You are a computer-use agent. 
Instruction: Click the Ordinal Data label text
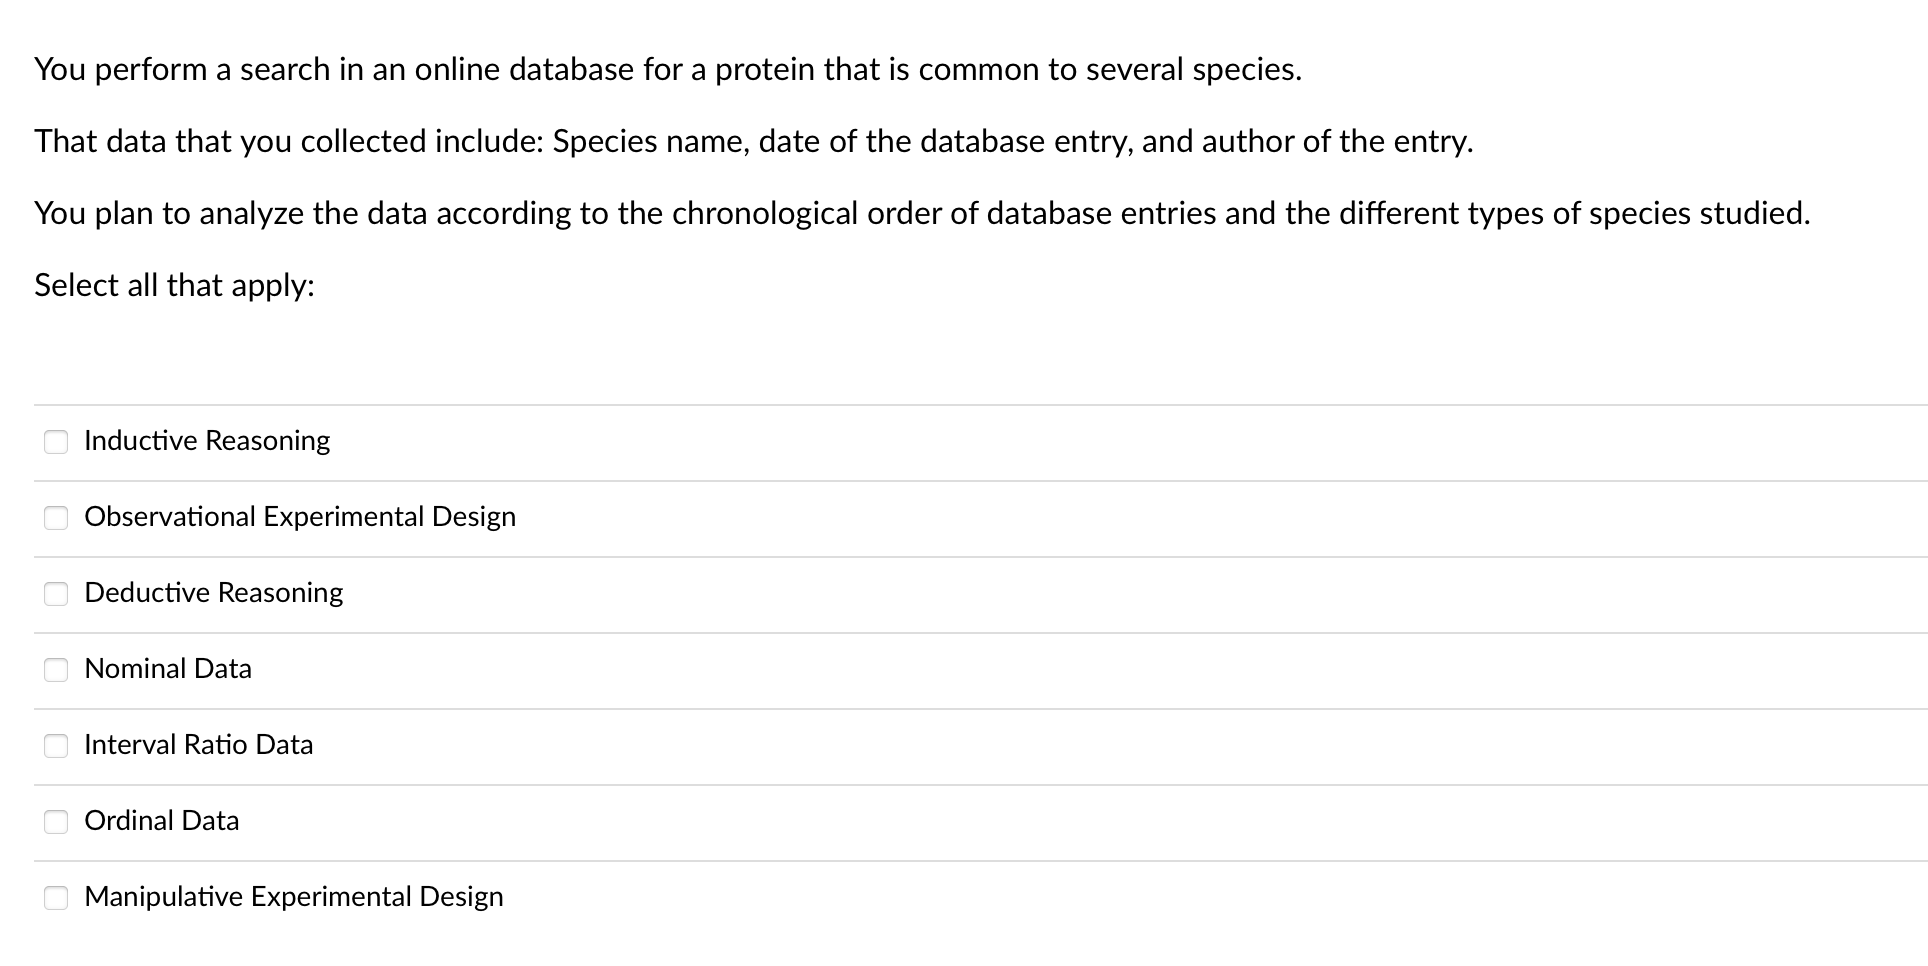(x=161, y=821)
